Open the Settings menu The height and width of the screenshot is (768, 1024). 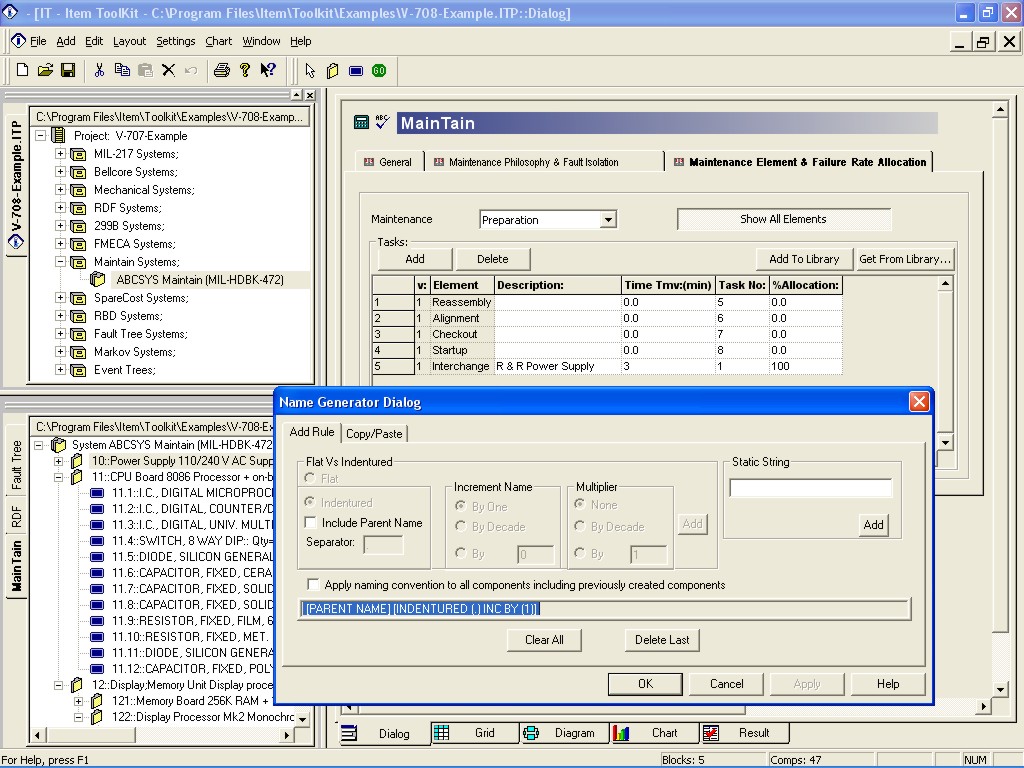175,41
